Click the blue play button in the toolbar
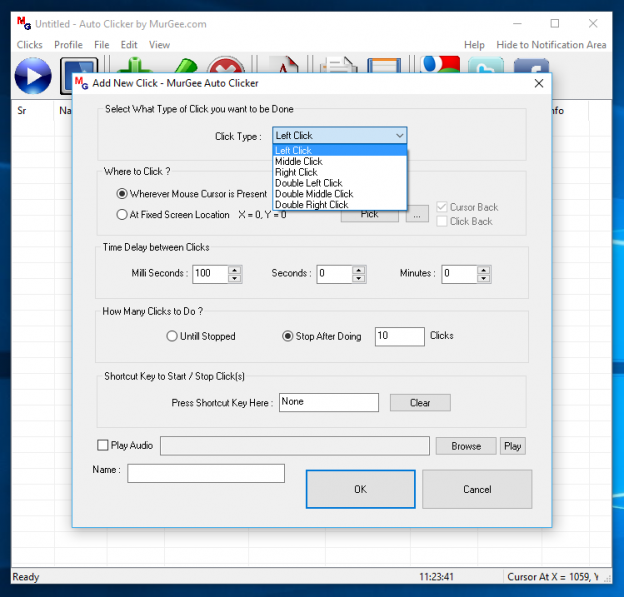624x597 pixels. coord(33,76)
